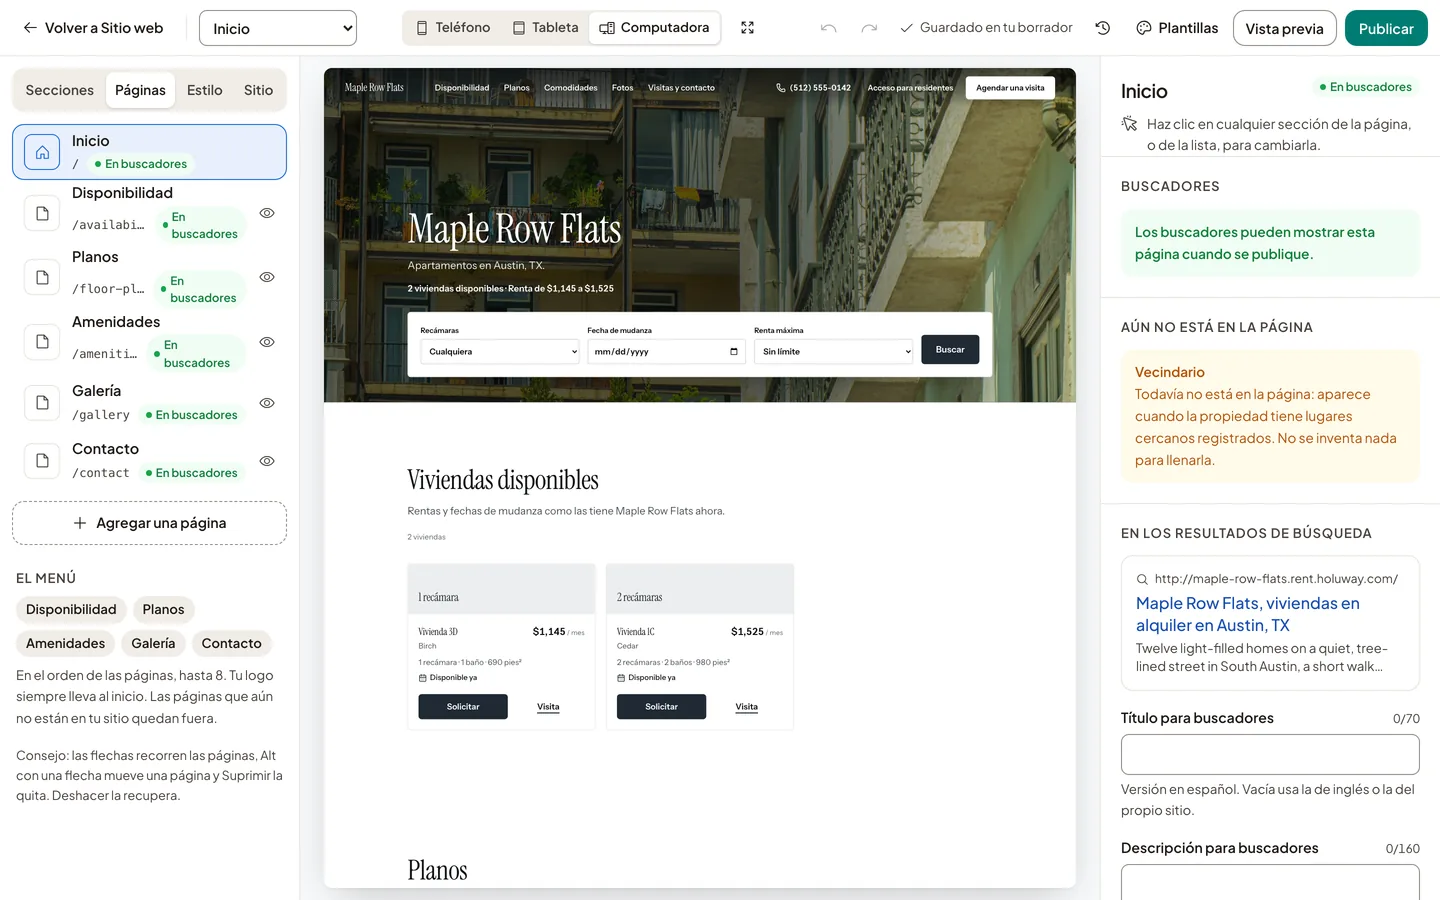
Task: Click the Título para buscadores input field
Action: (1270, 755)
